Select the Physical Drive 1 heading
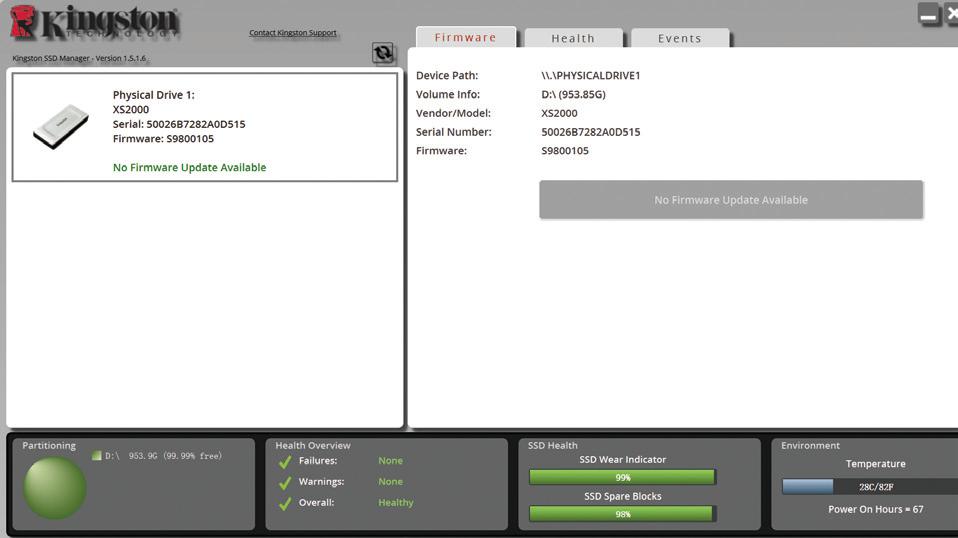The image size is (958, 538). coord(153,95)
